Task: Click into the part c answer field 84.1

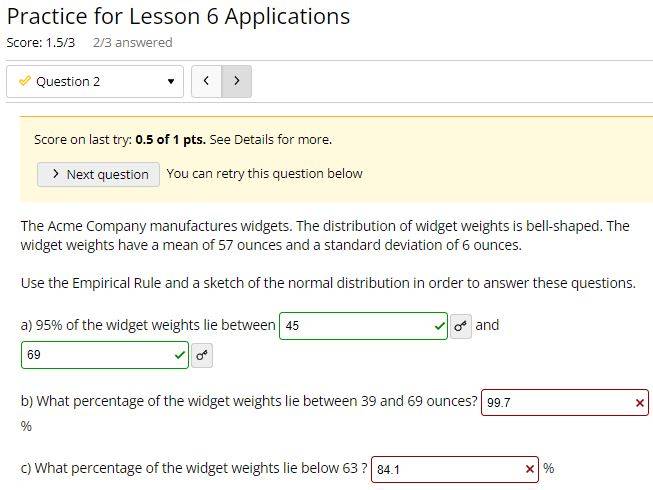Action: (455, 470)
